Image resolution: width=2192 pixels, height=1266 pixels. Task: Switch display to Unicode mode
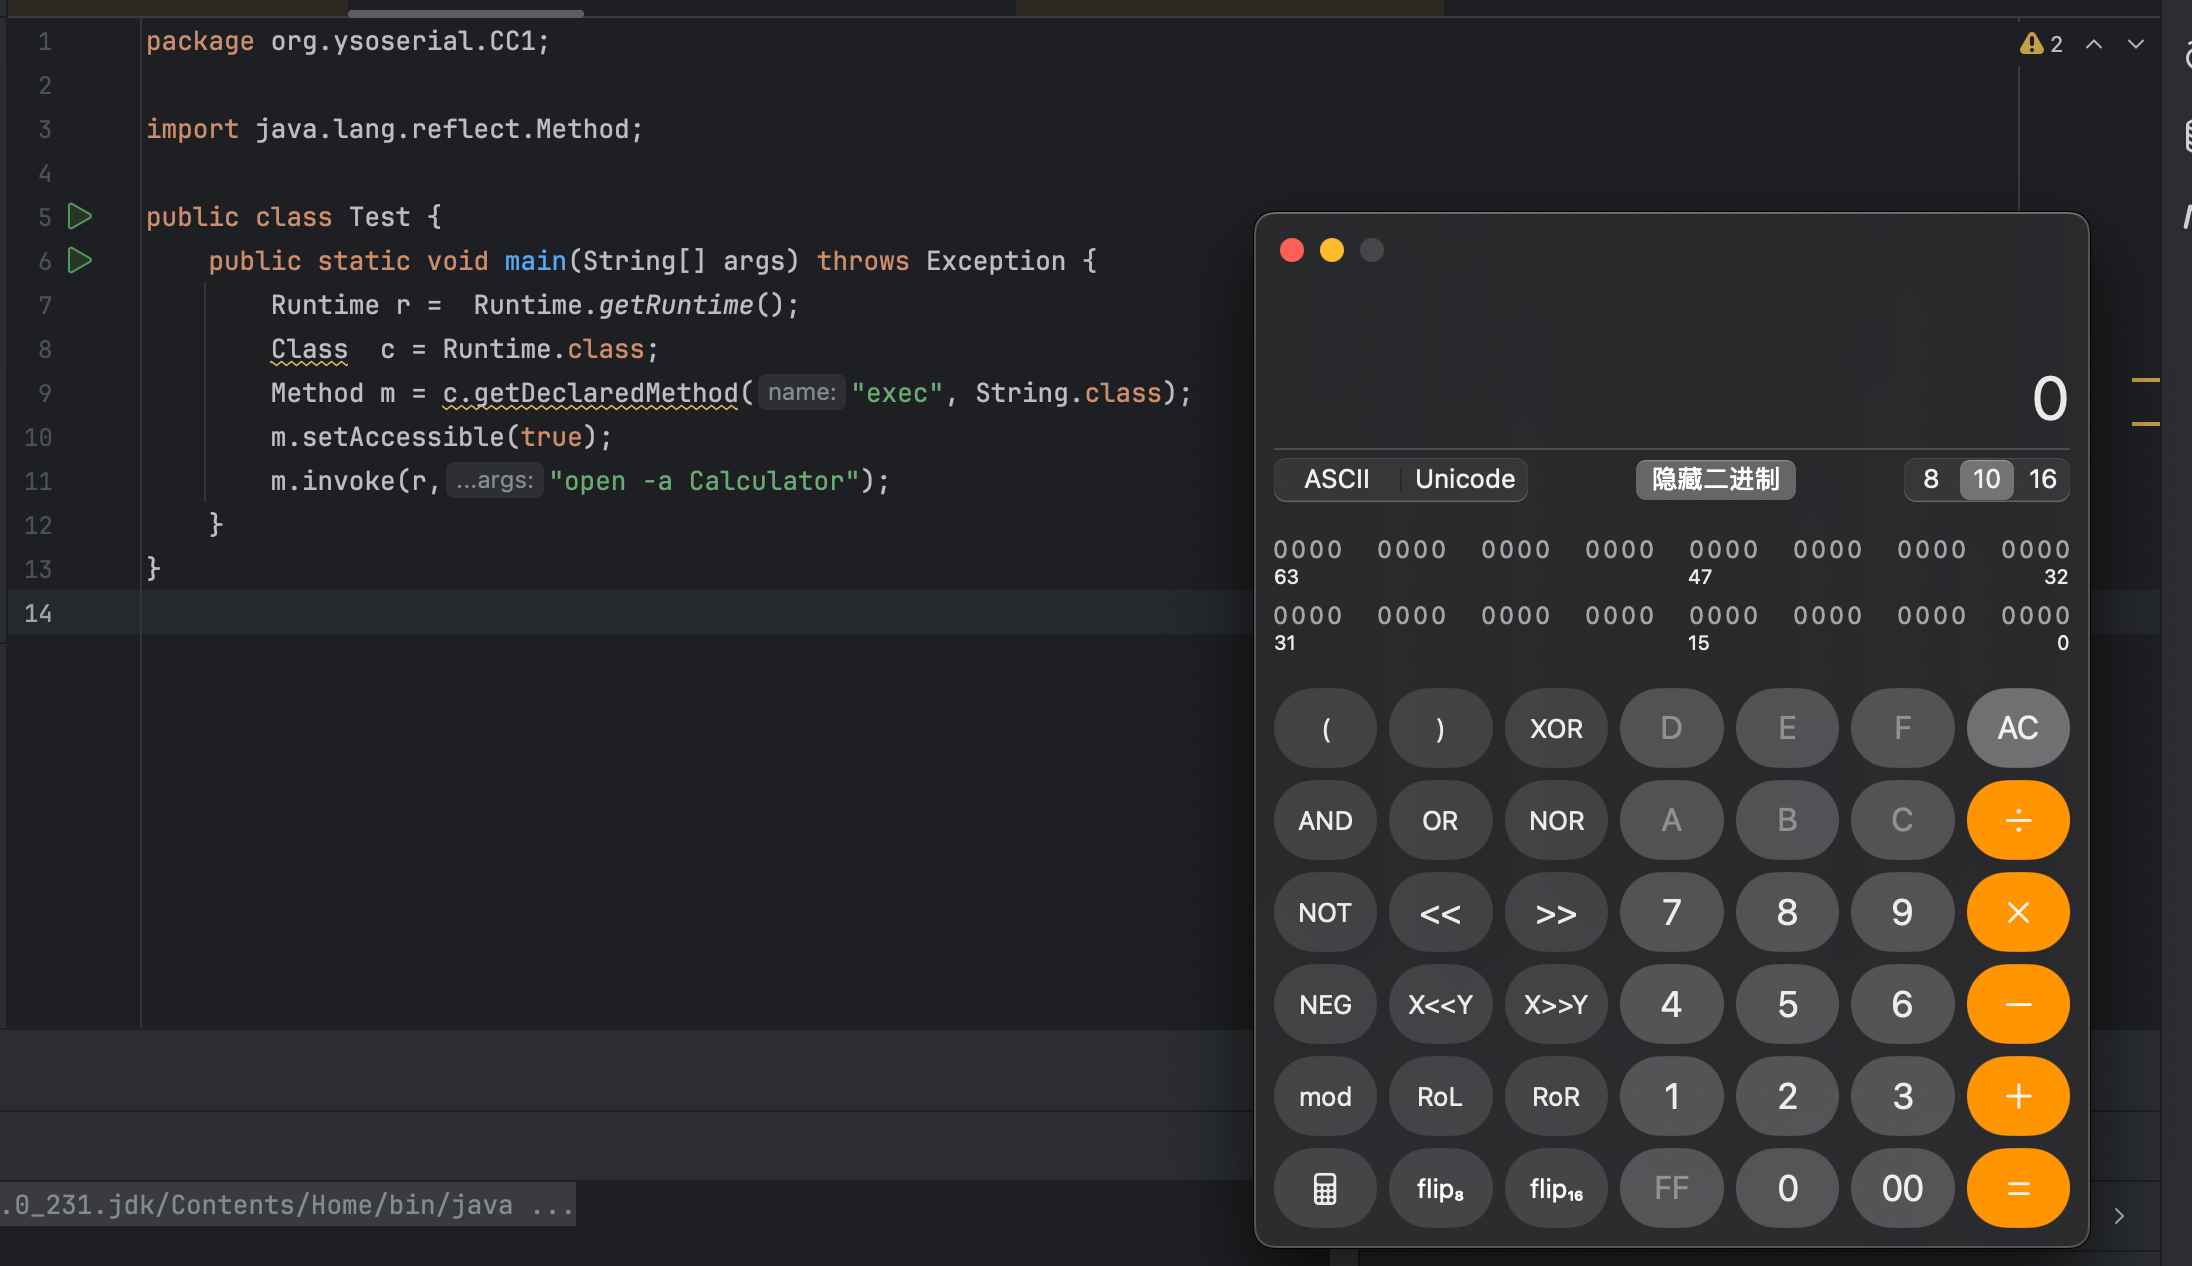pos(1464,479)
